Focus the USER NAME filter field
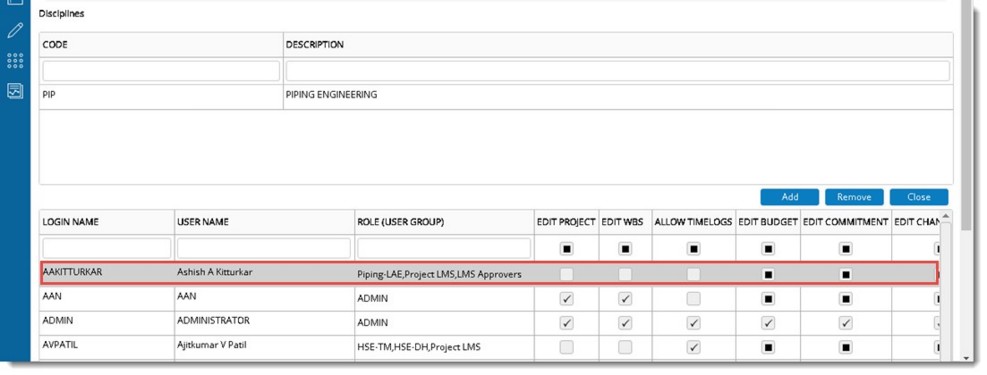The width and height of the screenshot is (987, 375). pos(264,249)
